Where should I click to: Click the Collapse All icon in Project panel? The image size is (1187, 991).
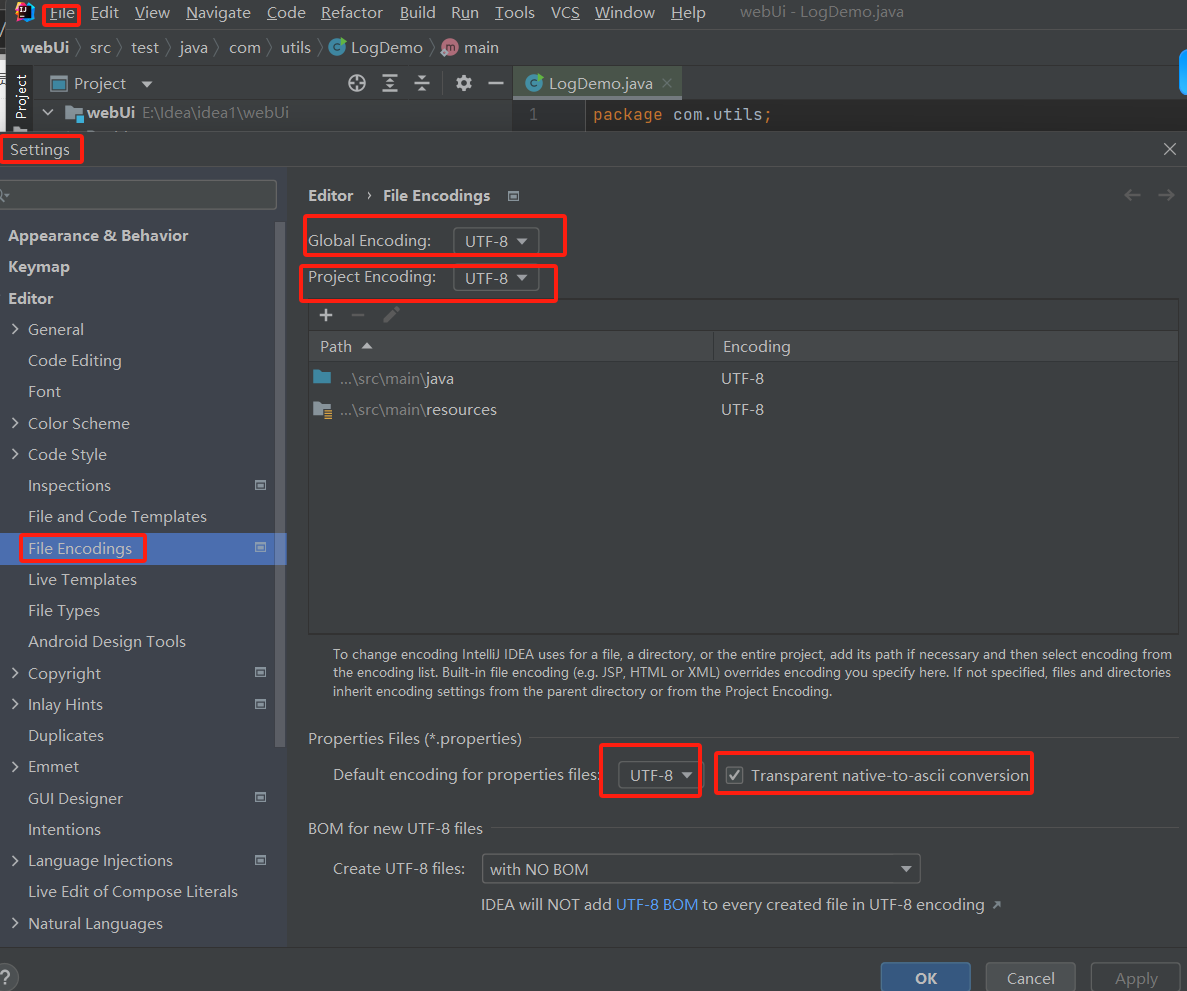tap(422, 83)
